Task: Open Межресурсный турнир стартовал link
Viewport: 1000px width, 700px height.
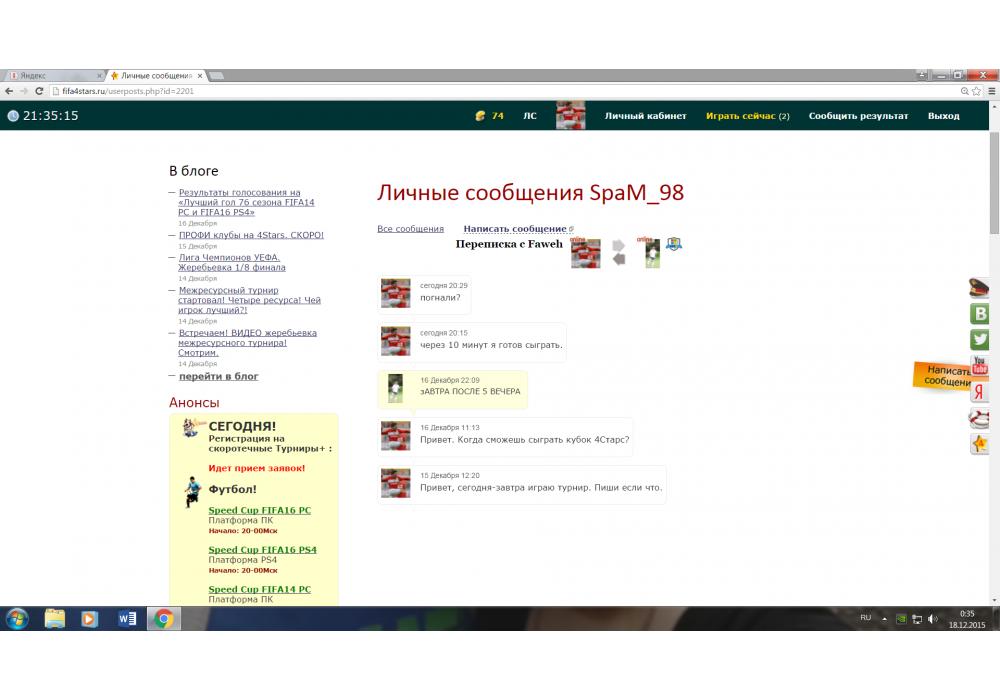Action: [249, 300]
